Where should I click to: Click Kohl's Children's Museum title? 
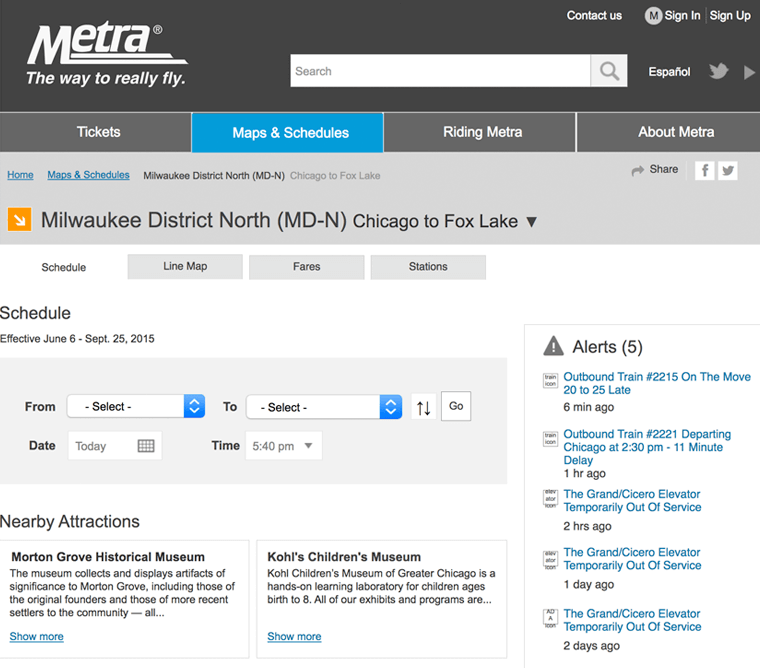(x=344, y=557)
